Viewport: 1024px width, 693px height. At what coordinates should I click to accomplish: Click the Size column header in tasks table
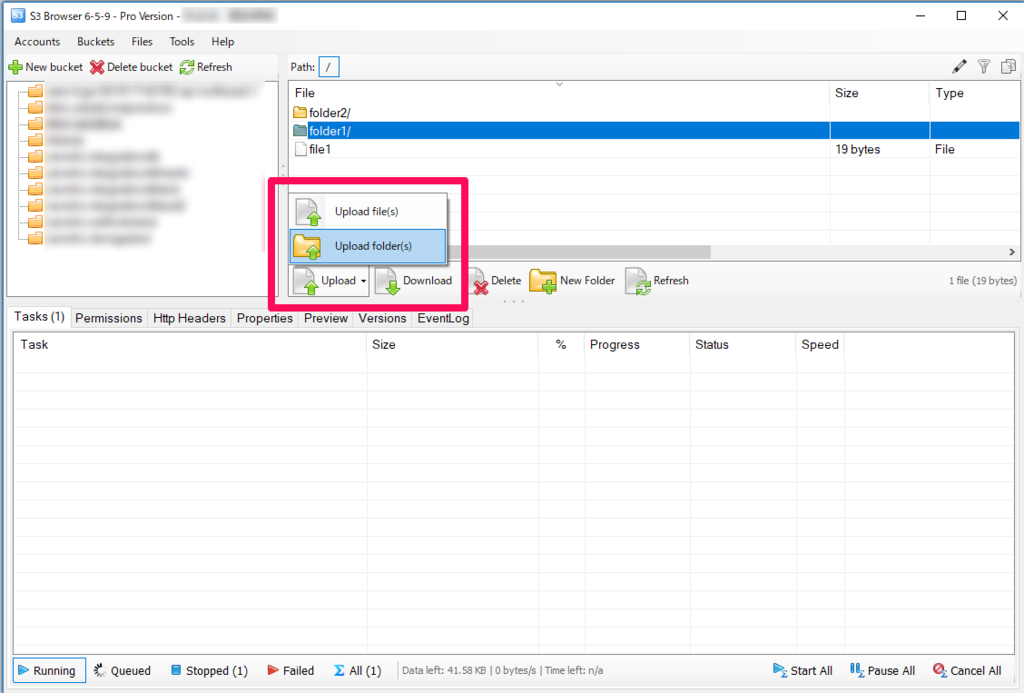[452, 344]
